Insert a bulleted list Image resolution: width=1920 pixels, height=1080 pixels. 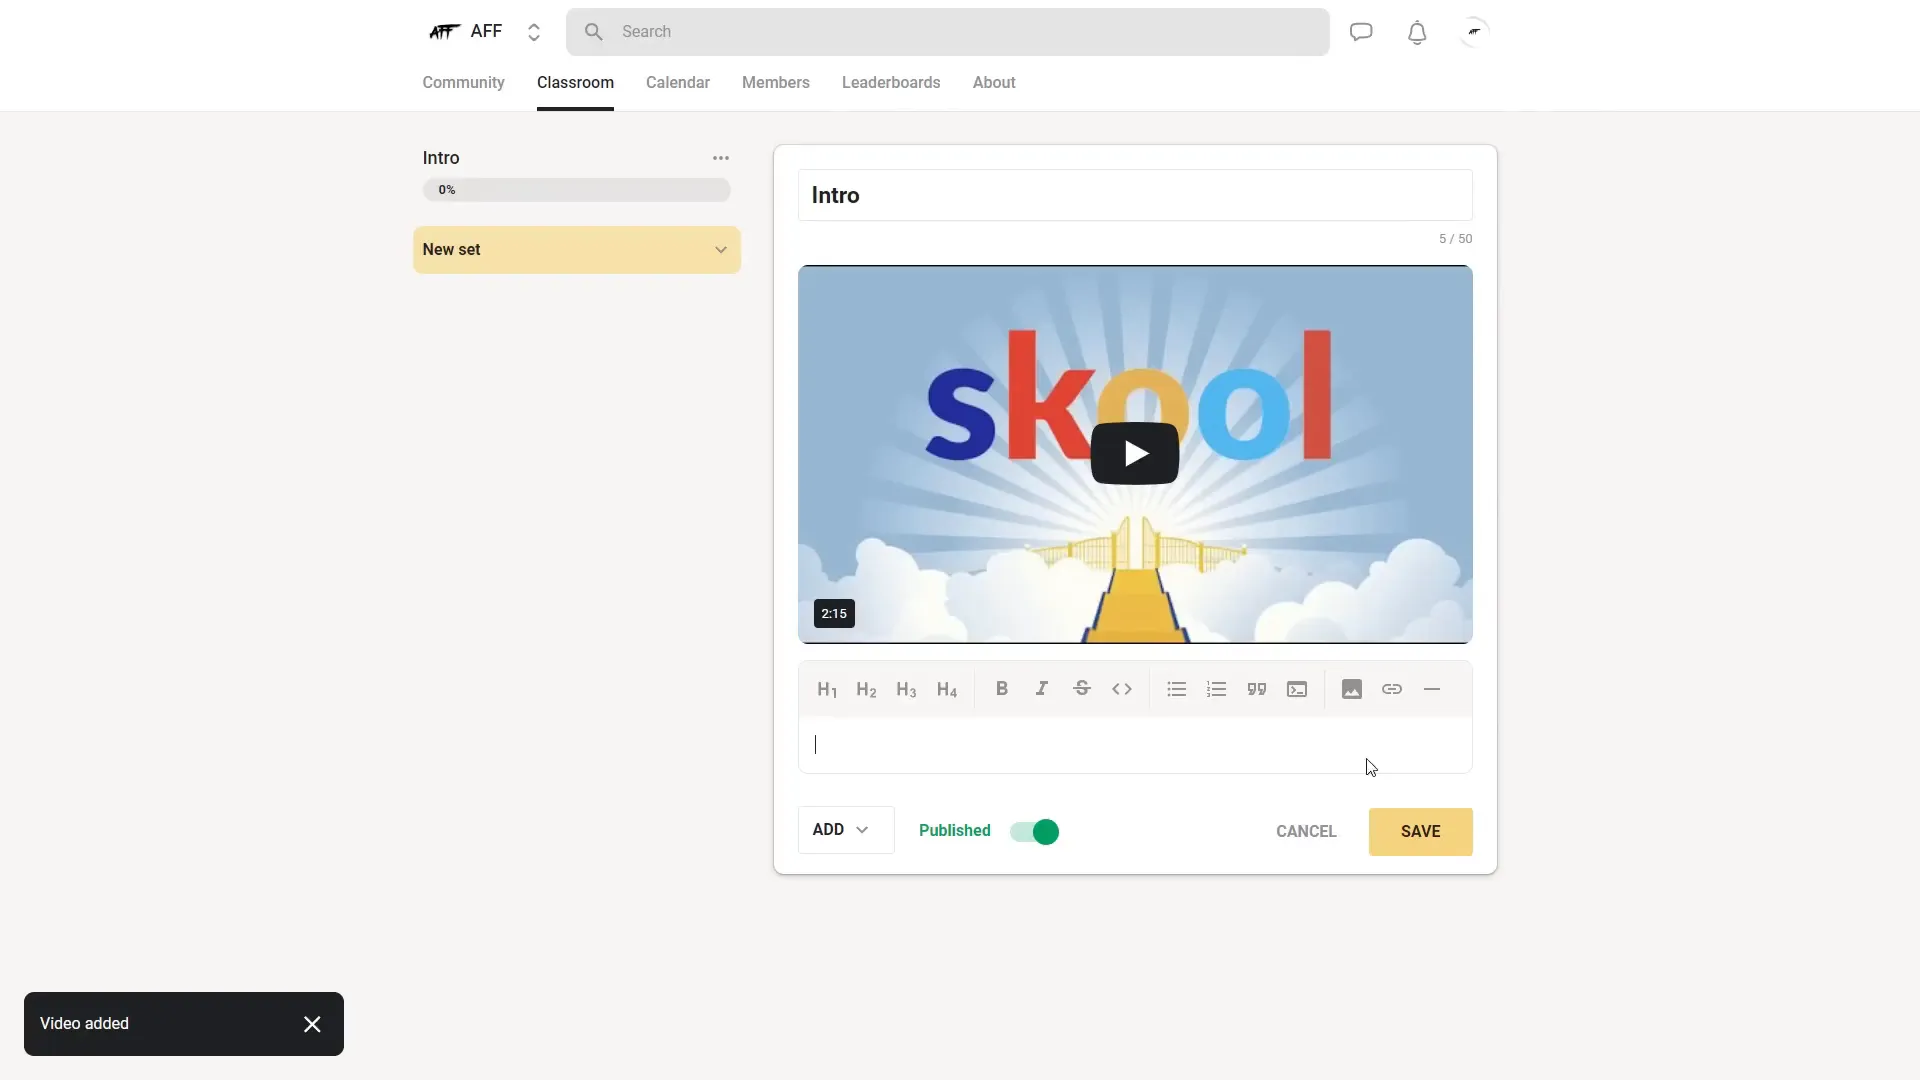pyautogui.click(x=1177, y=689)
